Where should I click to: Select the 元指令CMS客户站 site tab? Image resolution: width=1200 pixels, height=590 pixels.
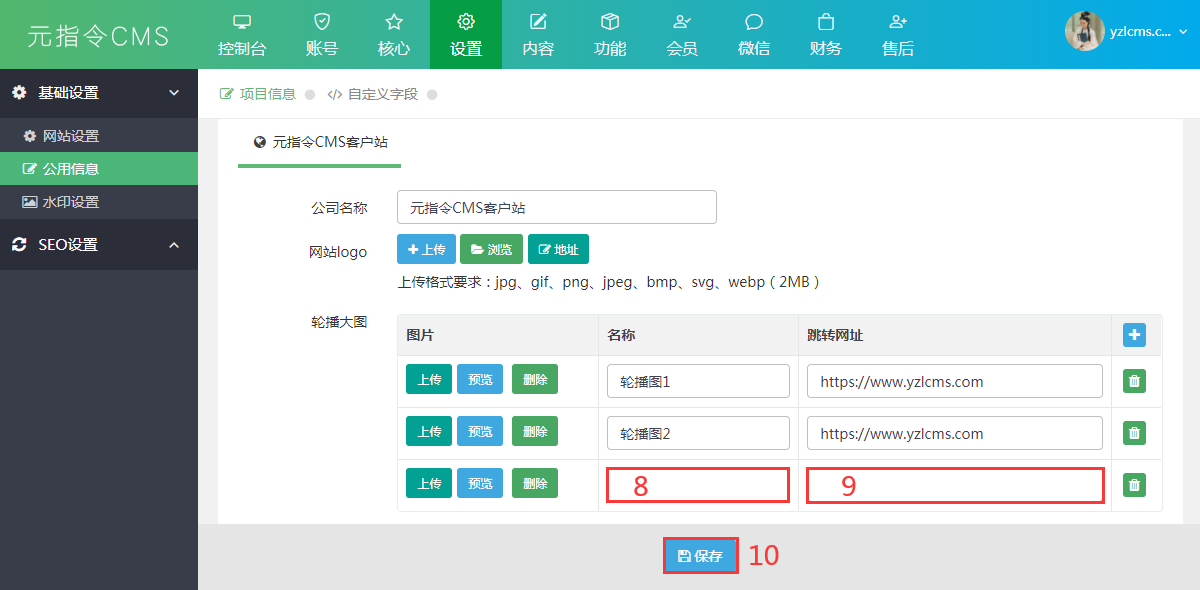point(320,143)
